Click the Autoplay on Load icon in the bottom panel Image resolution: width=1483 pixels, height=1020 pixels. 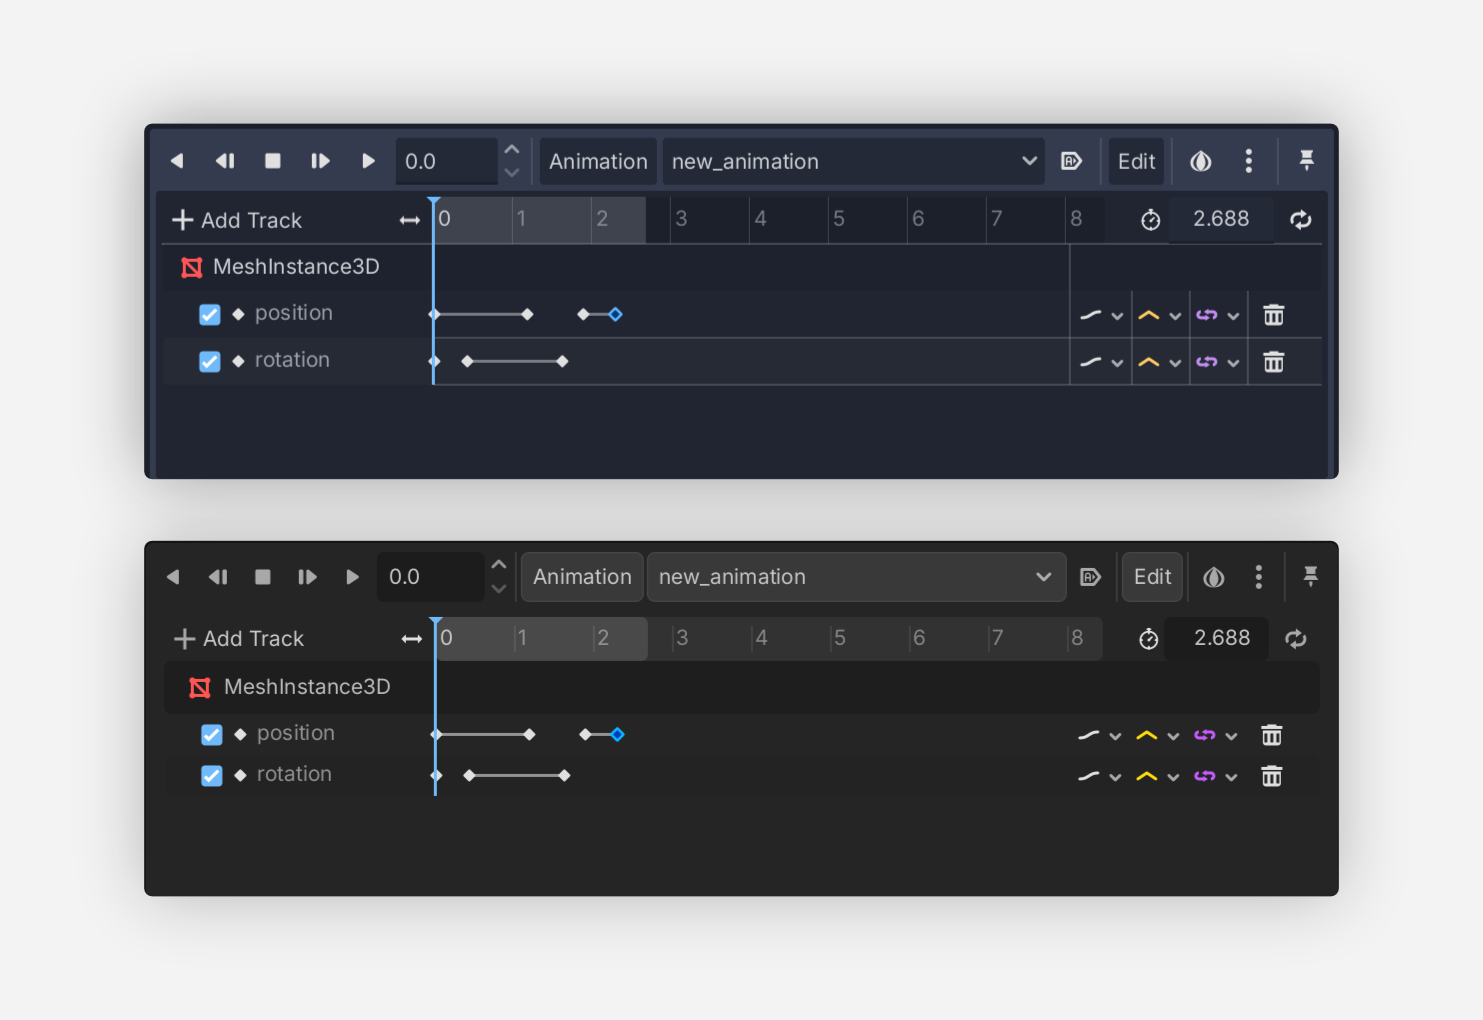click(1090, 577)
